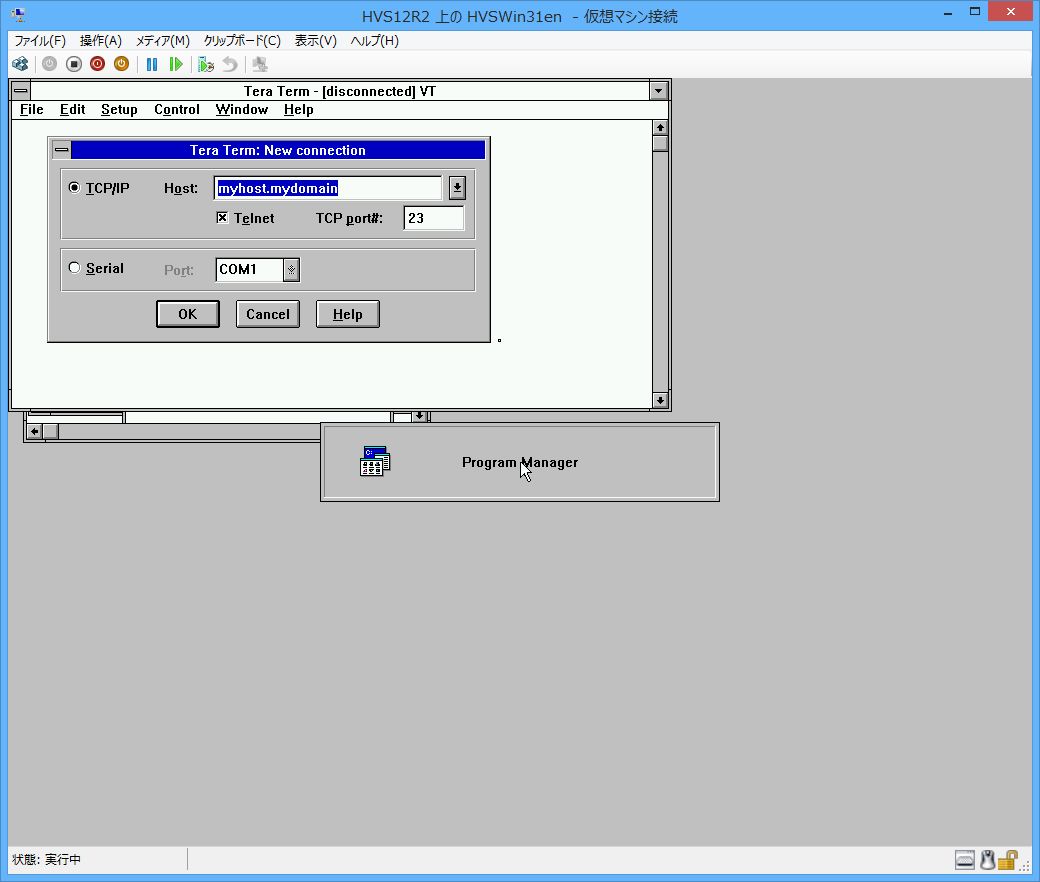Click the keyboard status icon
The width and height of the screenshot is (1040, 882).
(x=965, y=860)
